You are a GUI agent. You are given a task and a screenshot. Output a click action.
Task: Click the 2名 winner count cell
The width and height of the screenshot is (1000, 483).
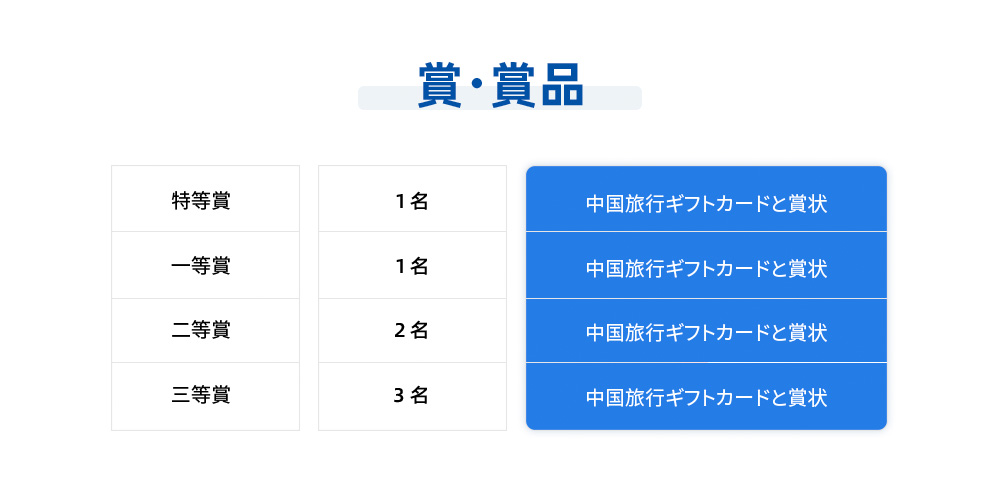pyautogui.click(x=412, y=330)
